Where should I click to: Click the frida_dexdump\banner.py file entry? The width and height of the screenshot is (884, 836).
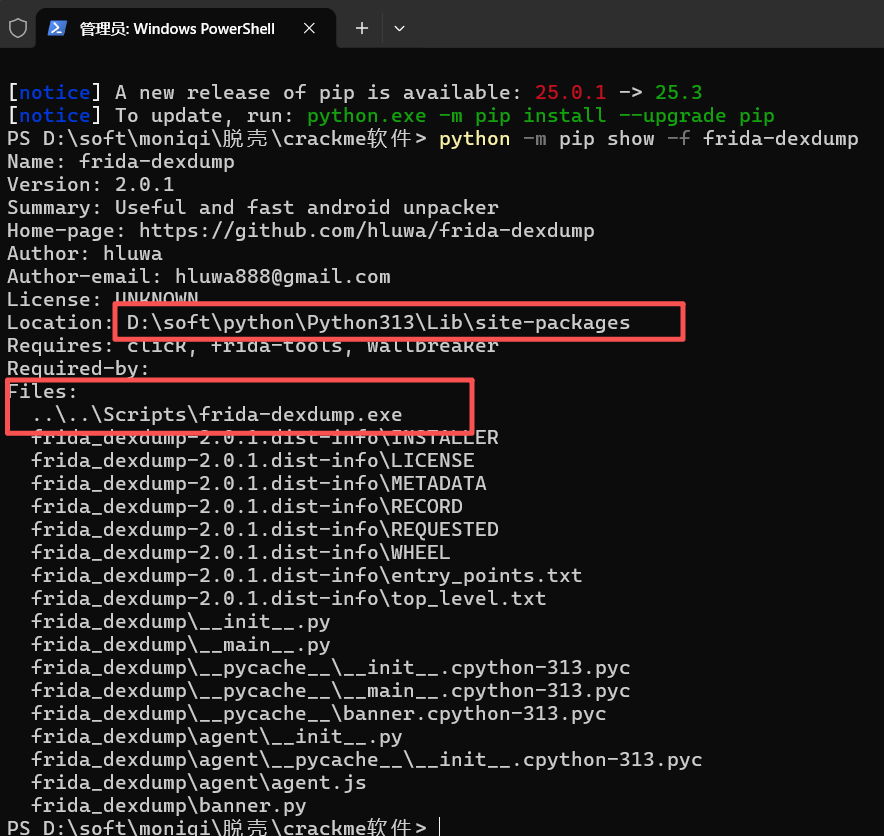pos(169,806)
